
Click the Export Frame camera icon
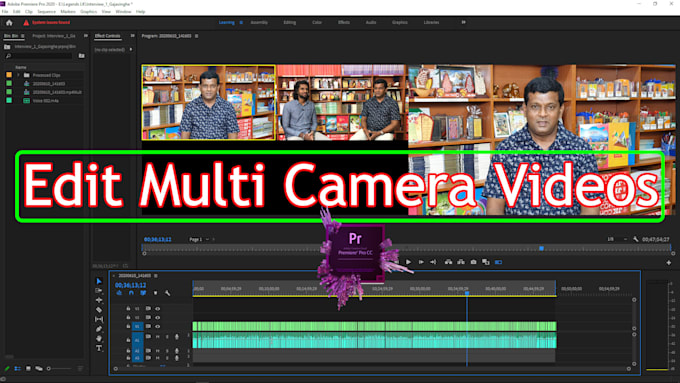[473, 262]
